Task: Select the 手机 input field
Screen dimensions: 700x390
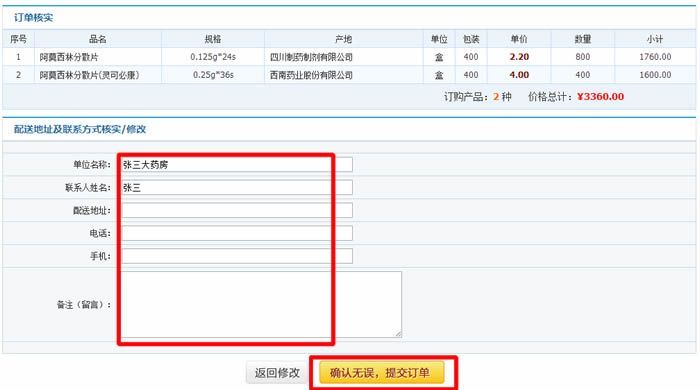Action: [x=237, y=256]
